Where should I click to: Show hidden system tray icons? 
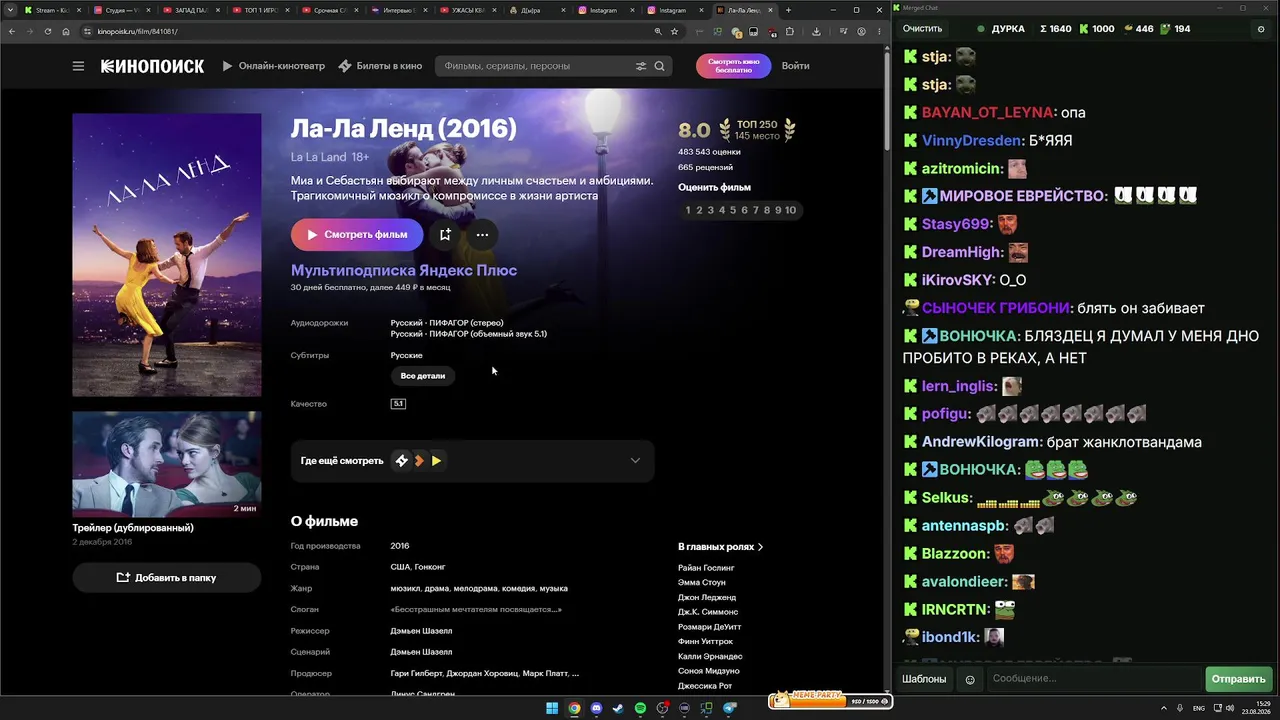click(1163, 708)
